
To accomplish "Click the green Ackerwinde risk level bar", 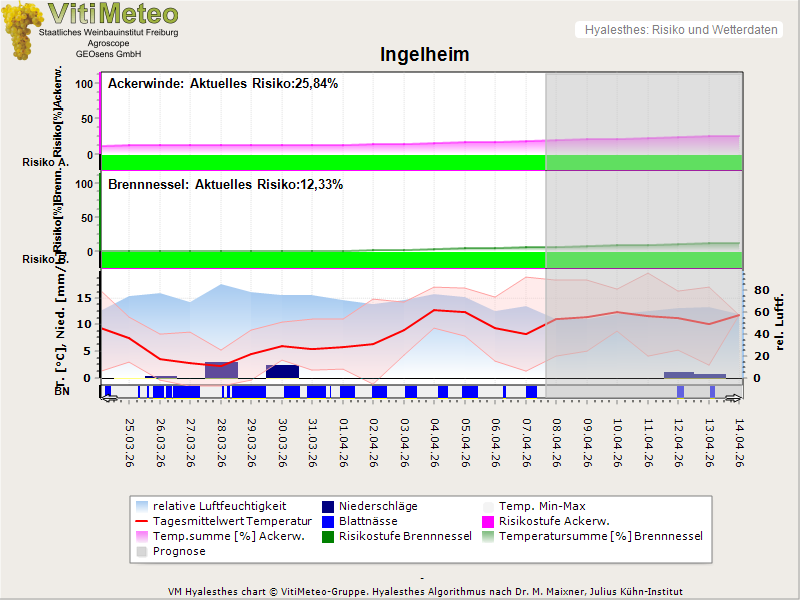I will 322,161.
